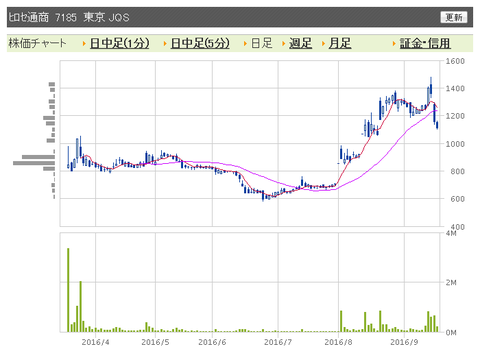Click the 1400 price axis label
480x362 pixels.
pyautogui.click(x=455, y=88)
